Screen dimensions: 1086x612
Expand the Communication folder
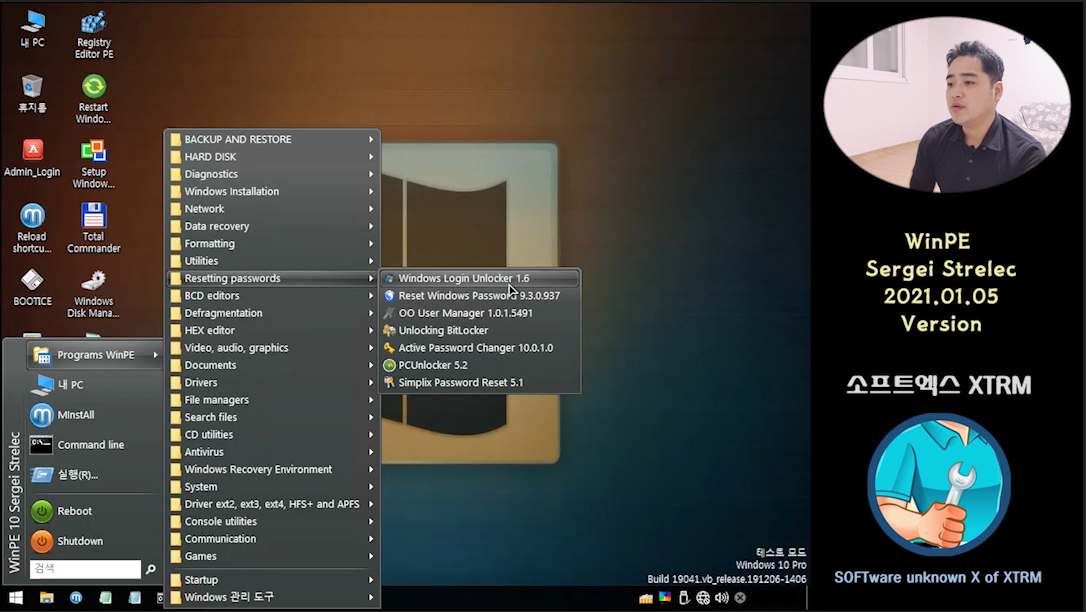(x=272, y=539)
